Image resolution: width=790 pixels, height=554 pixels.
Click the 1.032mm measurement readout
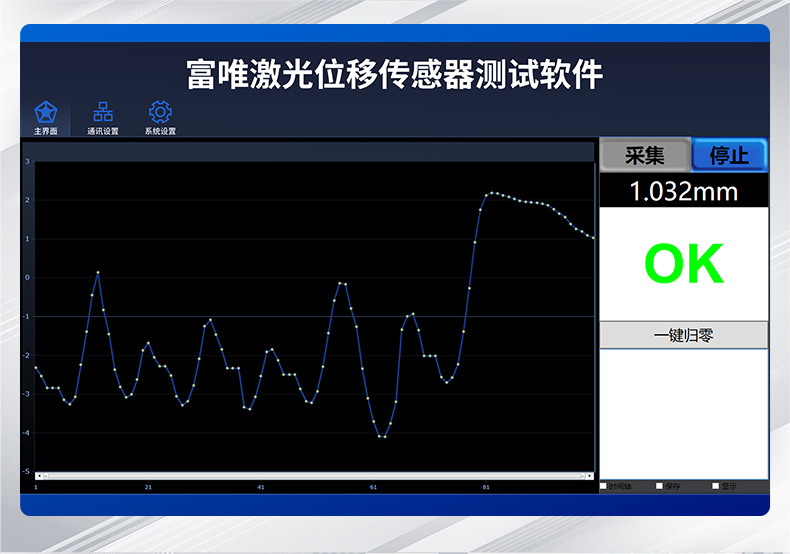[684, 191]
